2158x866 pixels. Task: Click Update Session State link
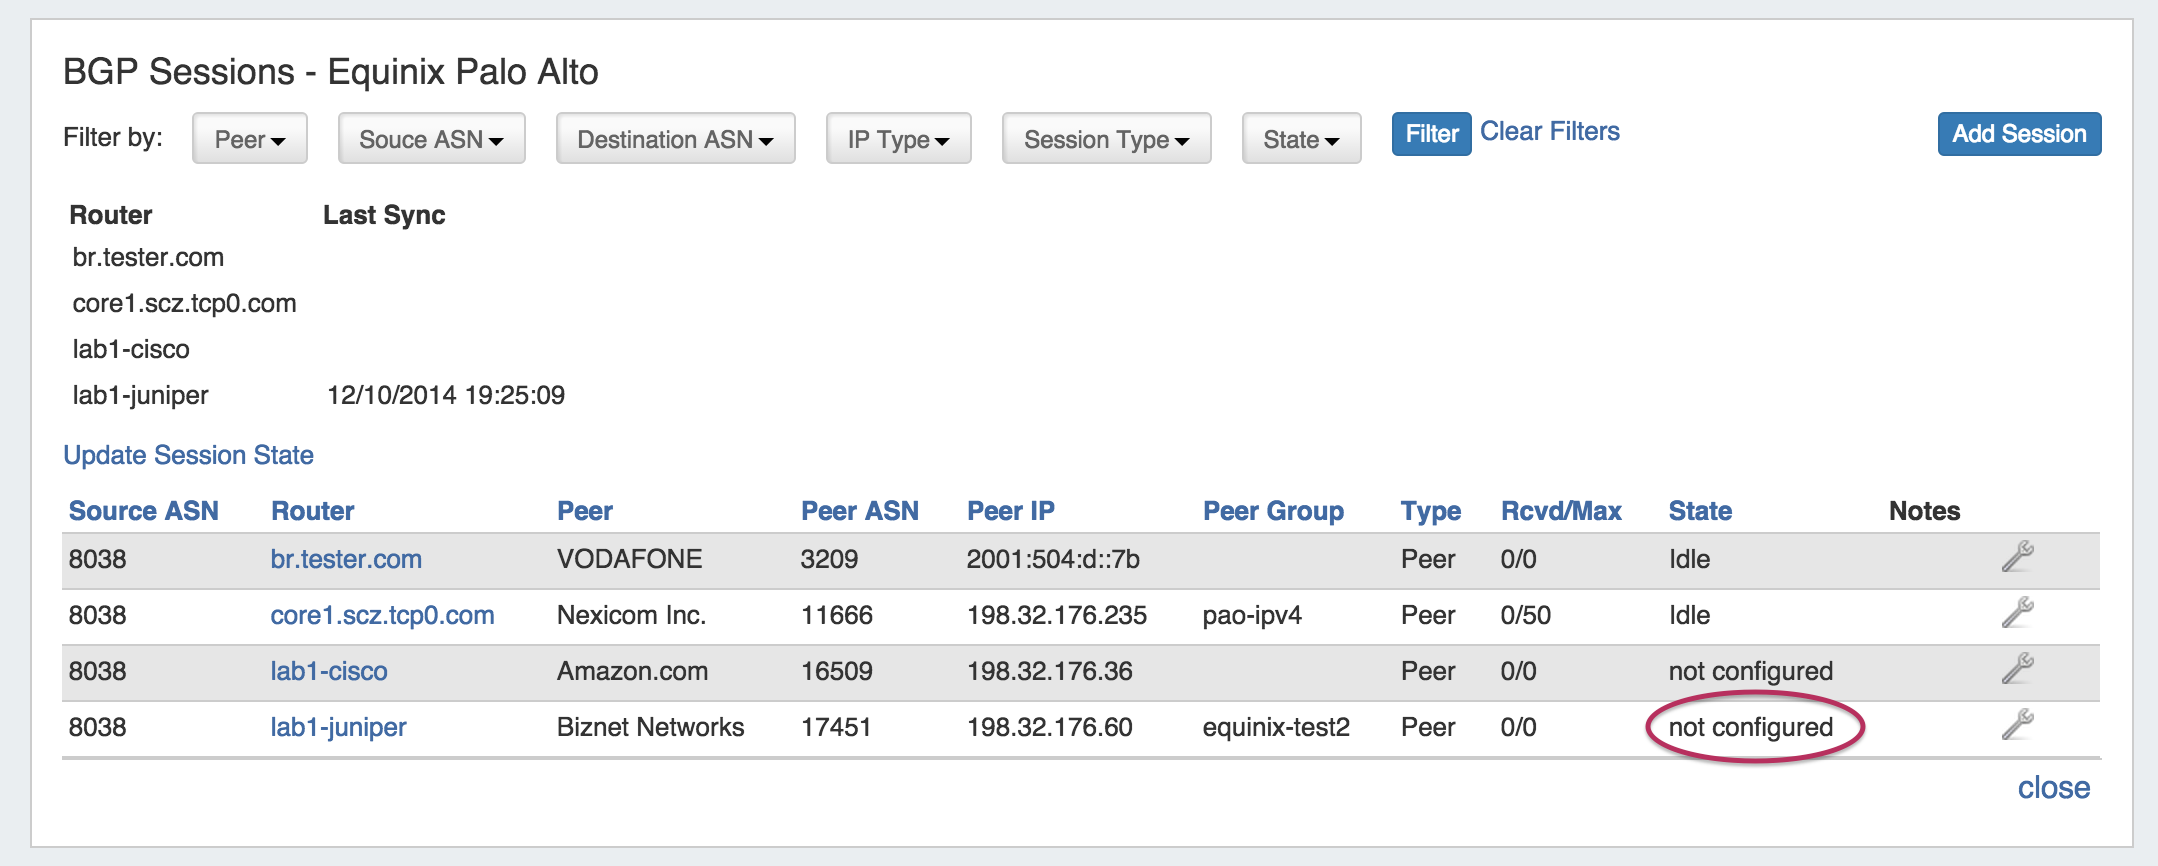point(188,455)
